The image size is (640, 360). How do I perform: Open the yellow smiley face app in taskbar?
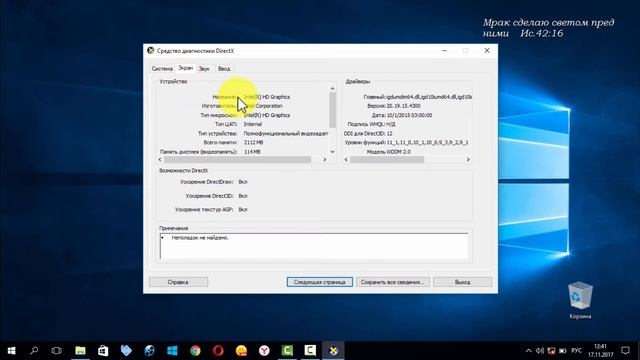[242, 350]
